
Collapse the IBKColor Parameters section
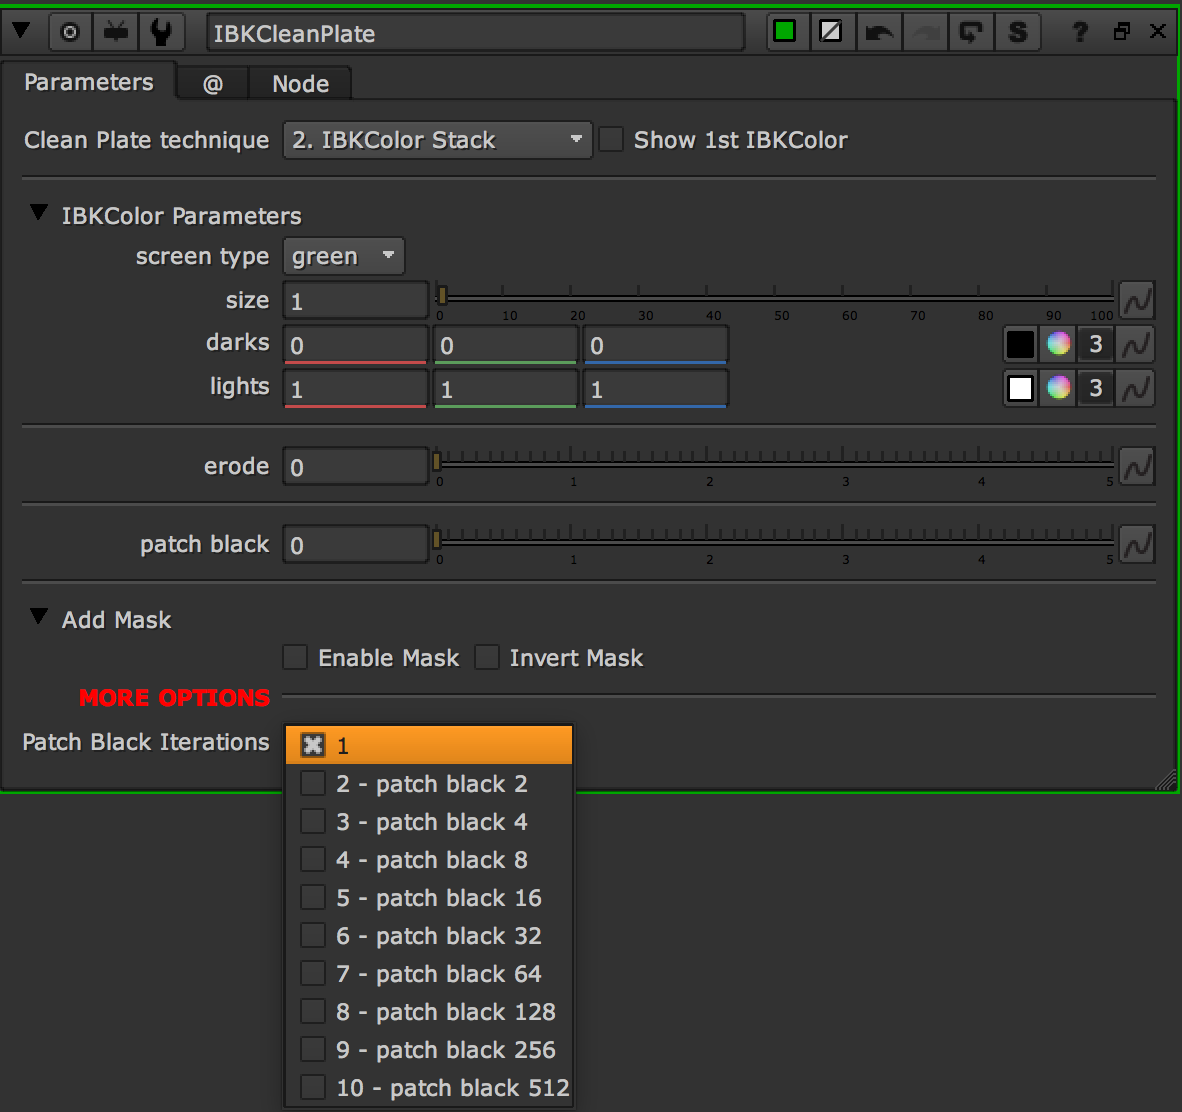39,213
